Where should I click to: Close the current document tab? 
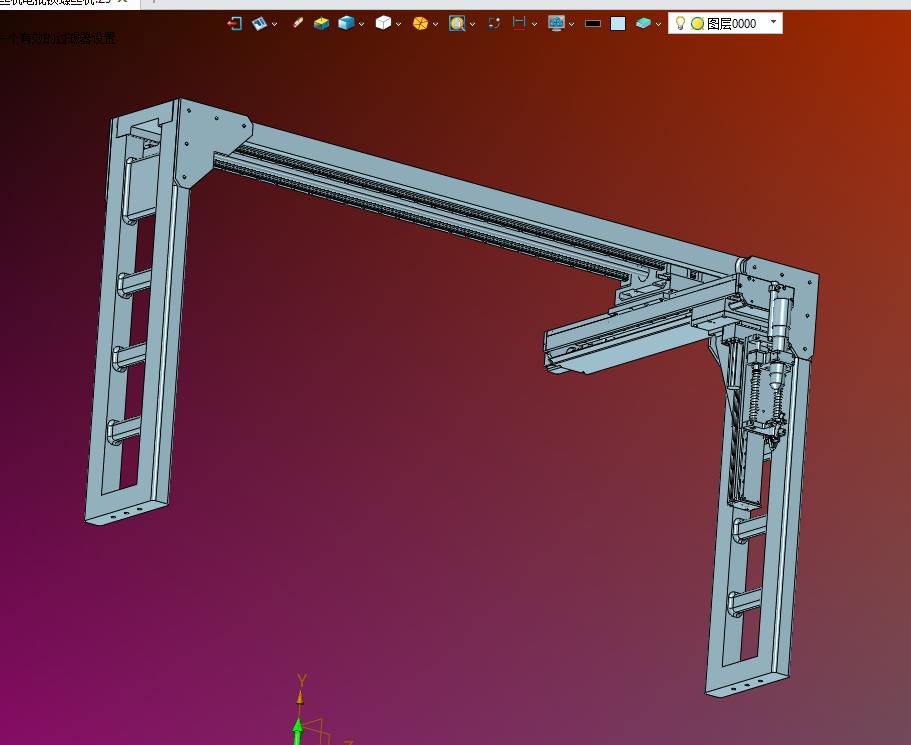point(122,2)
